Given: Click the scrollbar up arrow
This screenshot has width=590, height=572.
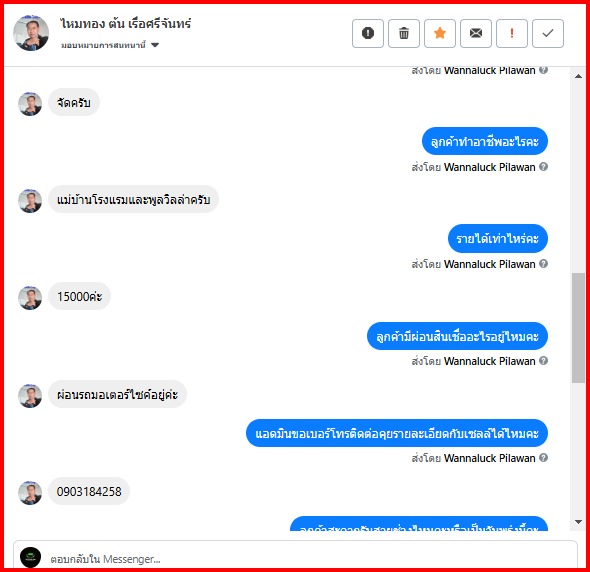Looking at the screenshot, I should point(578,76).
